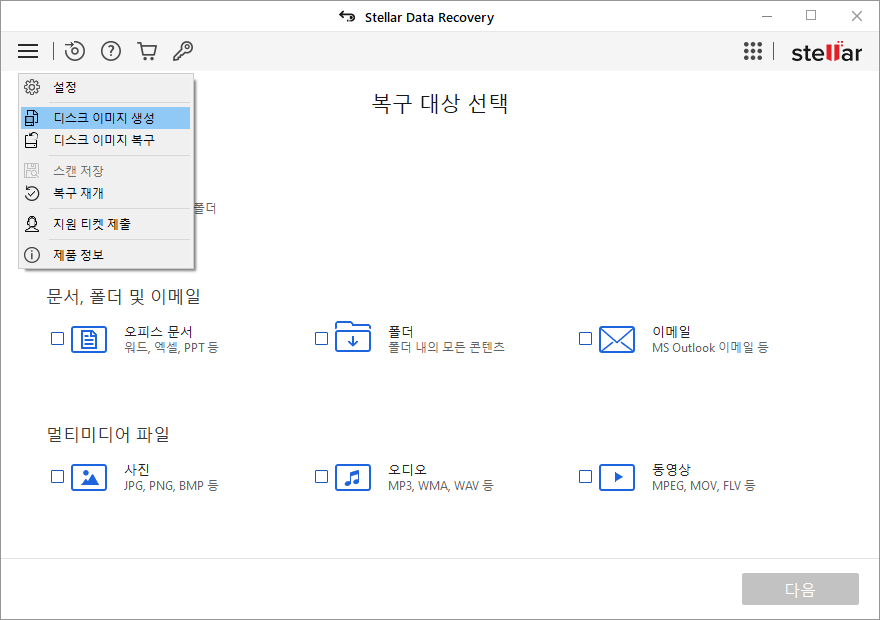880x620 pixels.
Task: Click MS Outlook 이메일 등 text
Action: [x=710, y=347]
